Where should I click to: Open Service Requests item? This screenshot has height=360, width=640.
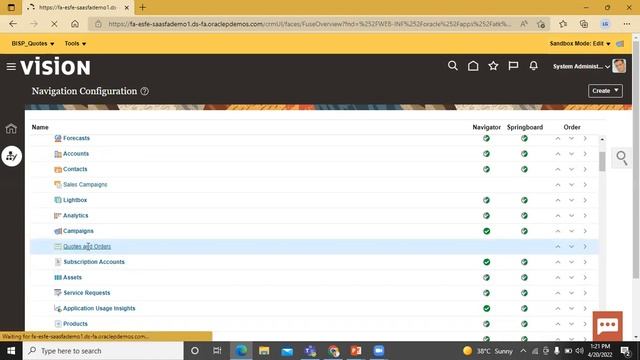pyautogui.click(x=87, y=293)
